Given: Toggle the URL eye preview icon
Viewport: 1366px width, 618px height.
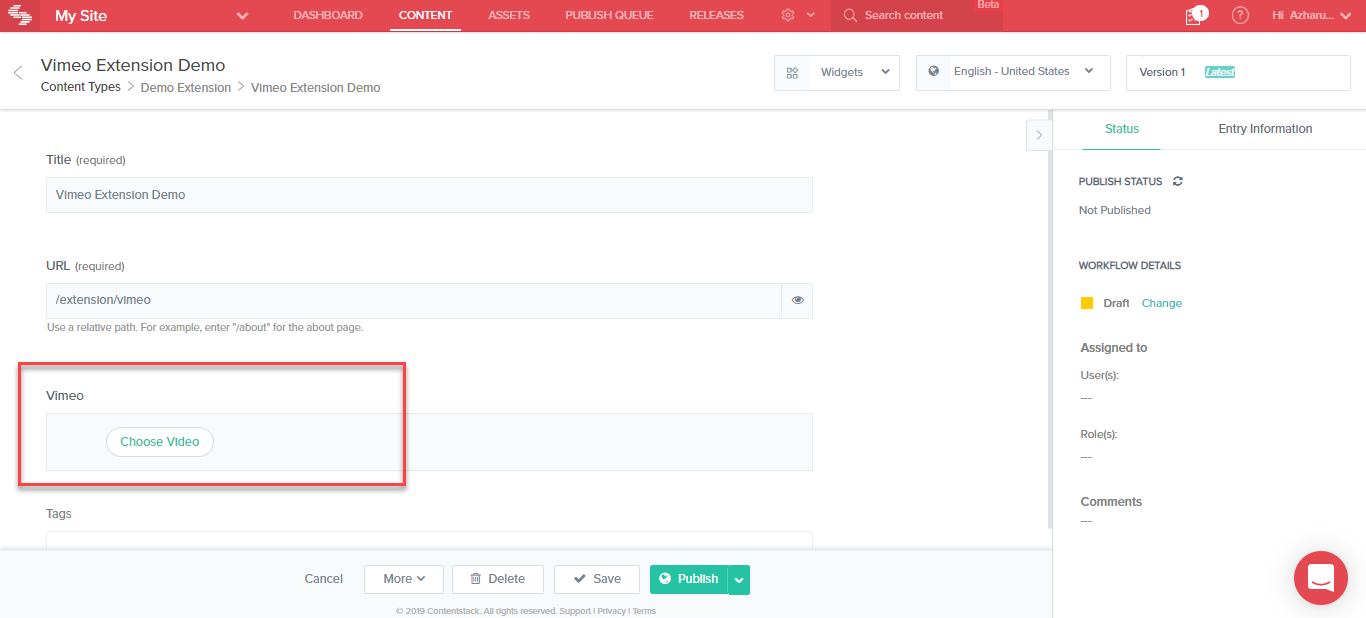Looking at the screenshot, I should coord(798,300).
